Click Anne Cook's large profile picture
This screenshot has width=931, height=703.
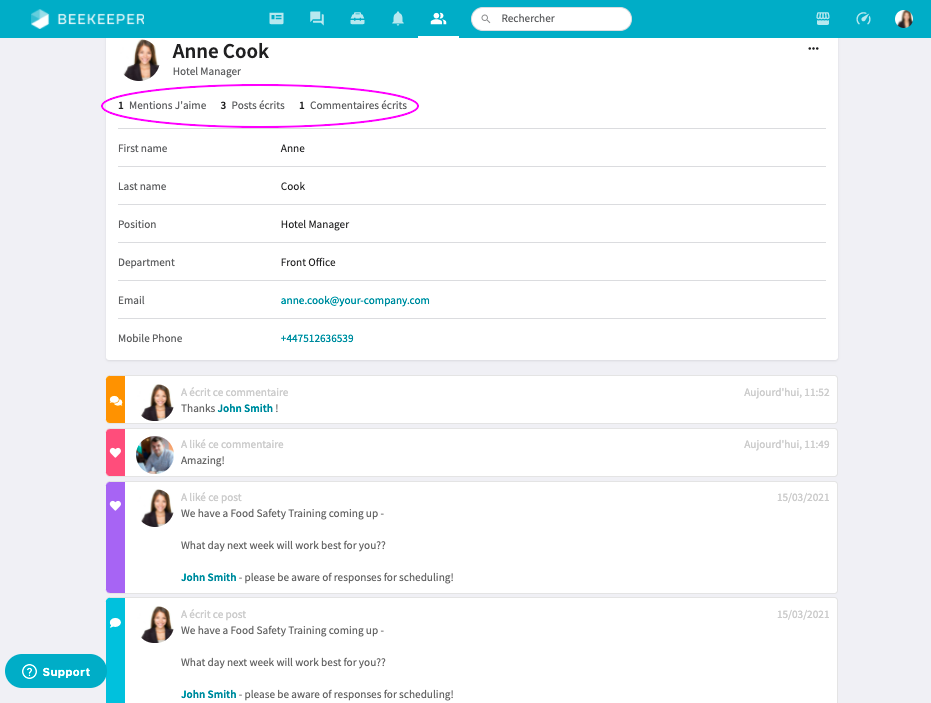(x=141, y=60)
